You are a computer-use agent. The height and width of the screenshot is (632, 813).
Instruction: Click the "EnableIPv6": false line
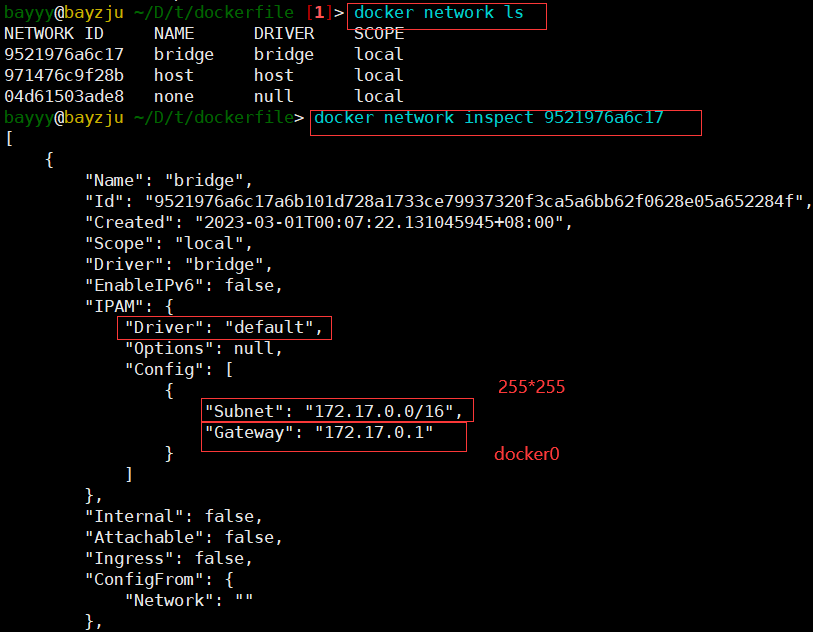(x=183, y=285)
